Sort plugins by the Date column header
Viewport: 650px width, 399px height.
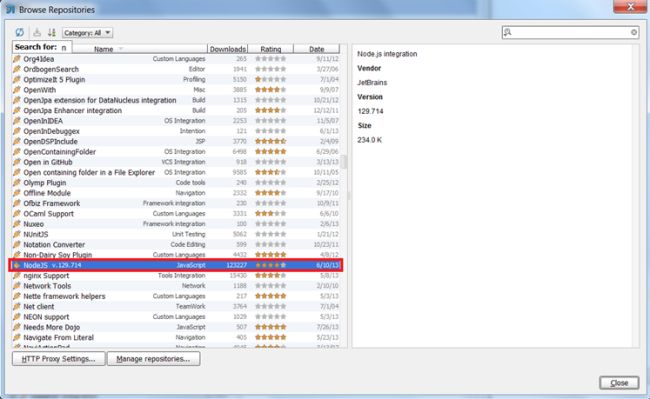click(317, 49)
